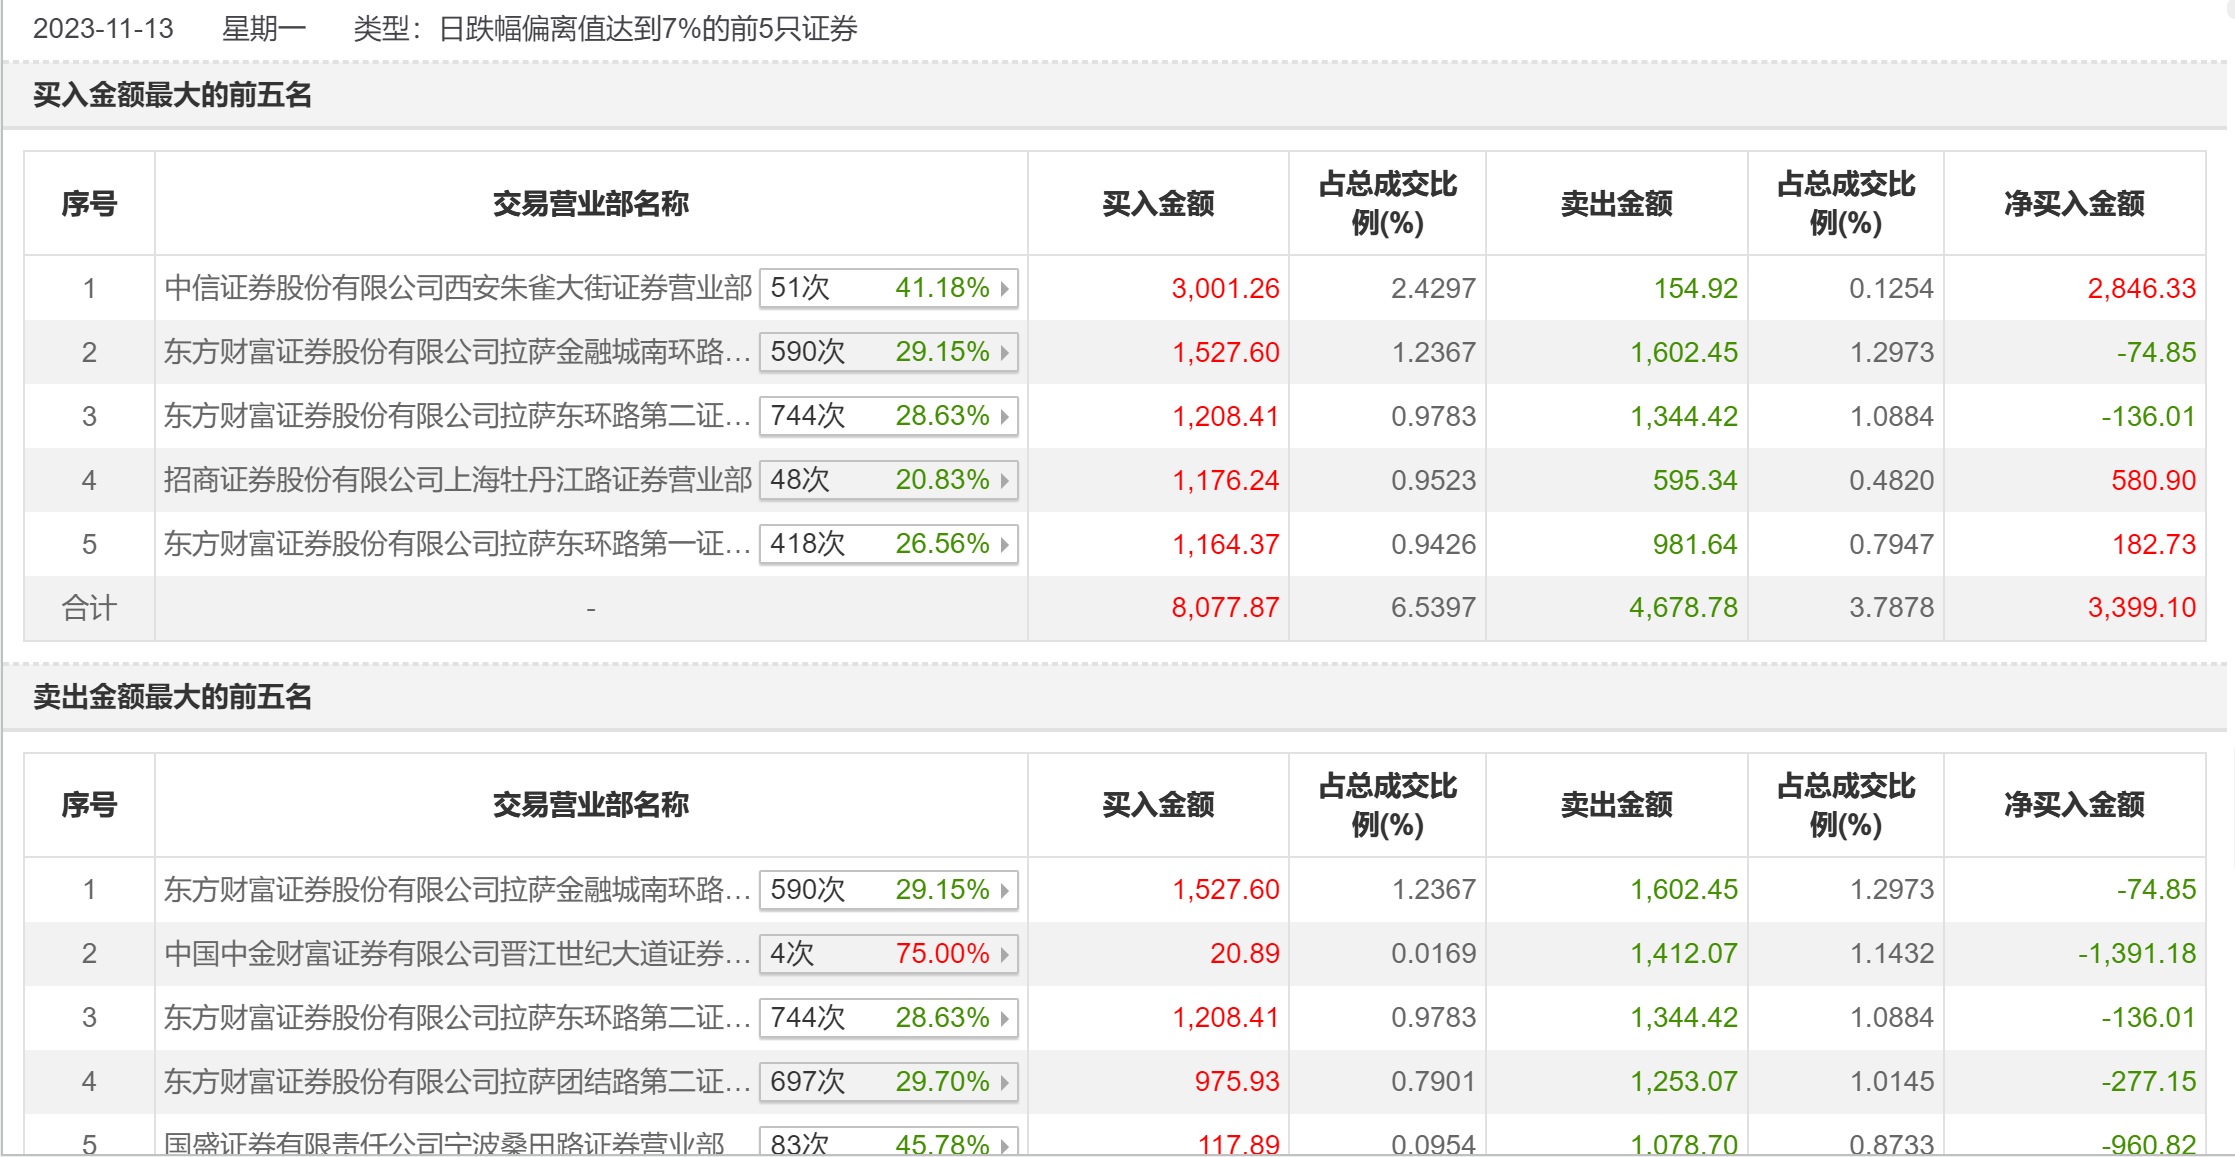Select total net buy 3,399.10
The height and width of the screenshot is (1157, 2235).
tap(2141, 608)
